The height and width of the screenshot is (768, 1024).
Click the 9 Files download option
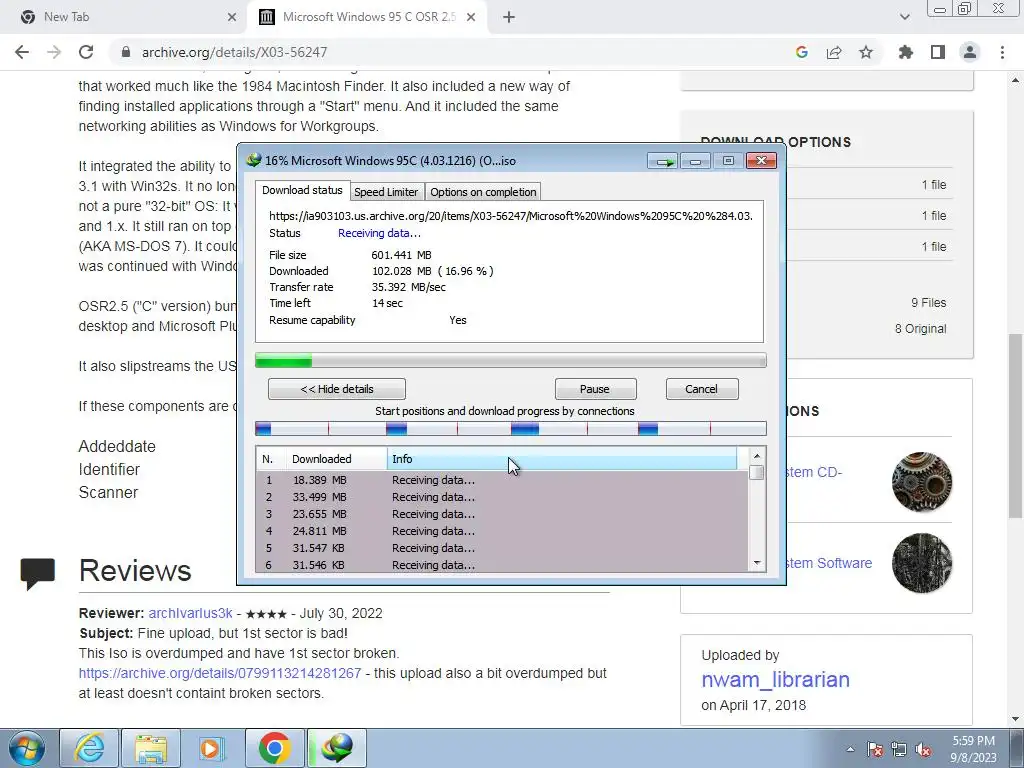coord(929,303)
